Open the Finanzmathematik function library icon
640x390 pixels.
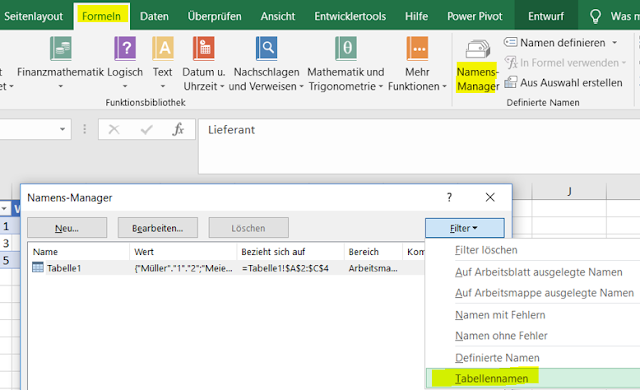pos(60,49)
